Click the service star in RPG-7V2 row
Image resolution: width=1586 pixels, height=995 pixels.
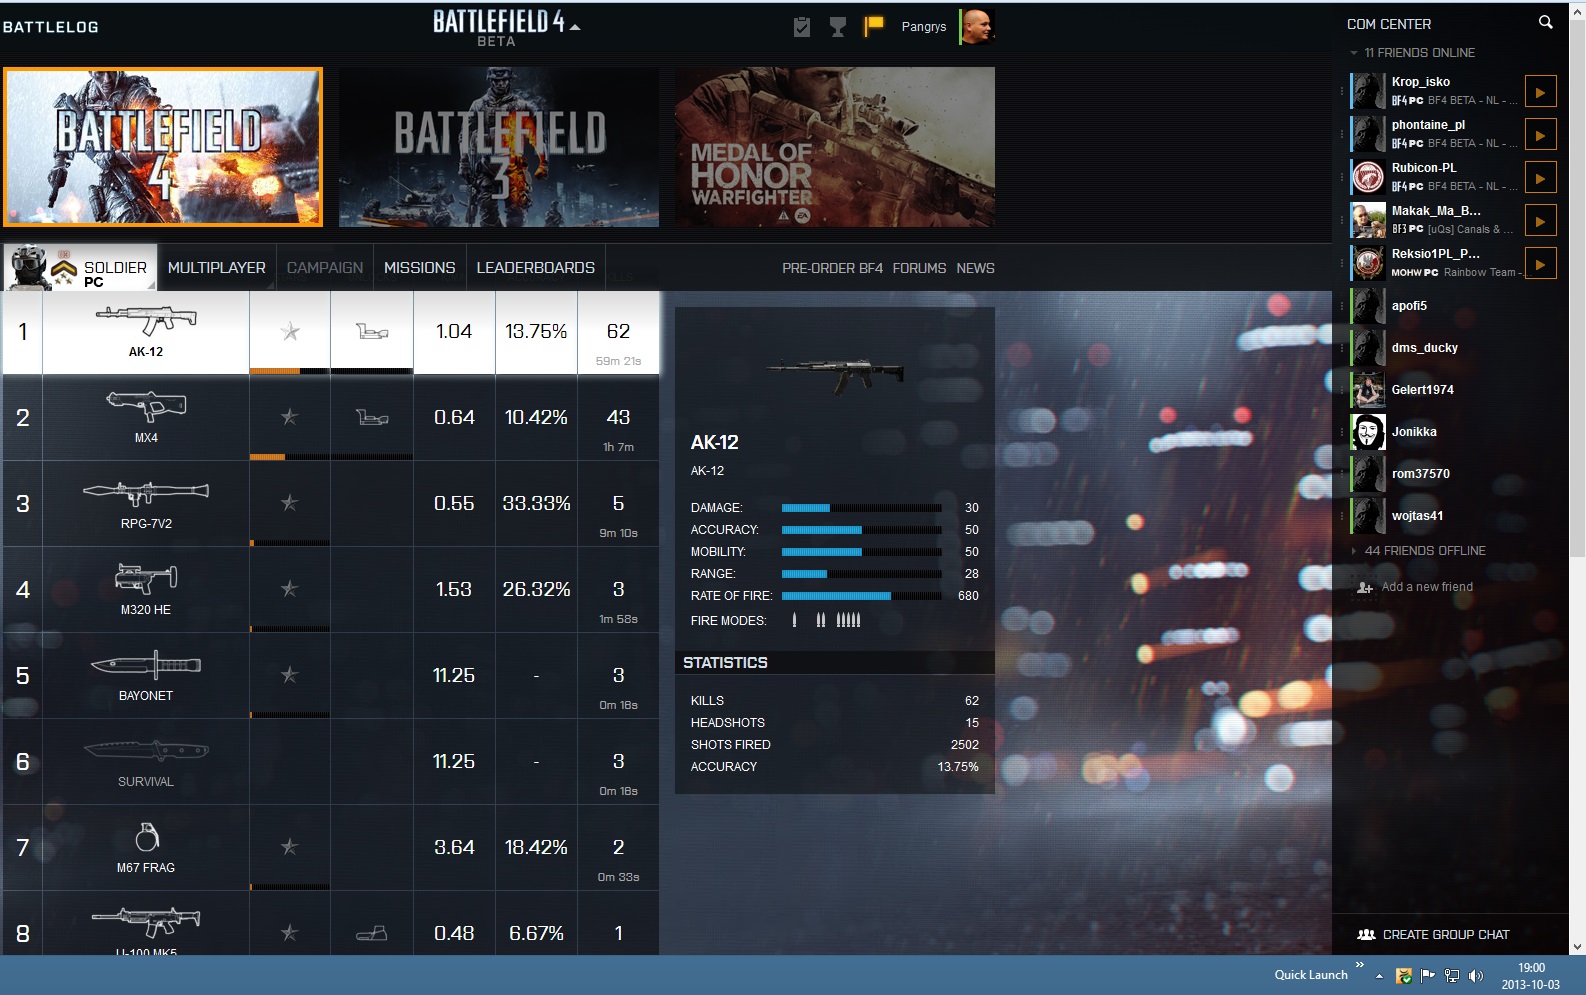(x=289, y=503)
